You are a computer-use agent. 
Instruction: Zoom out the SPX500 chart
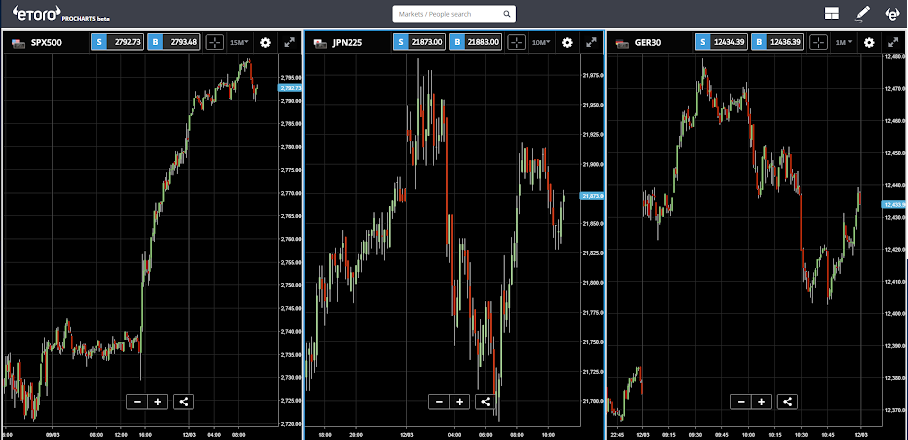pos(137,402)
